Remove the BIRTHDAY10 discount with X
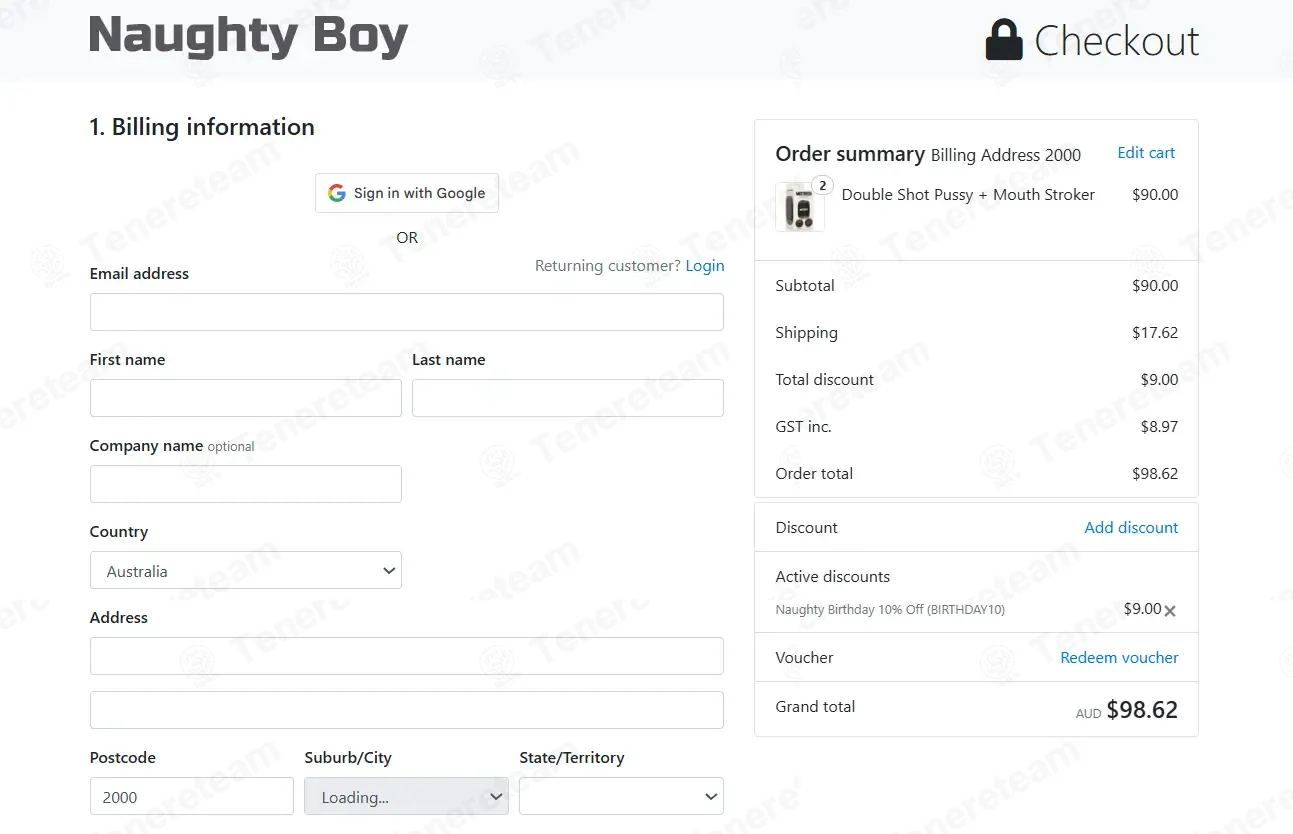This screenshot has height=834, width=1293. 1170,610
